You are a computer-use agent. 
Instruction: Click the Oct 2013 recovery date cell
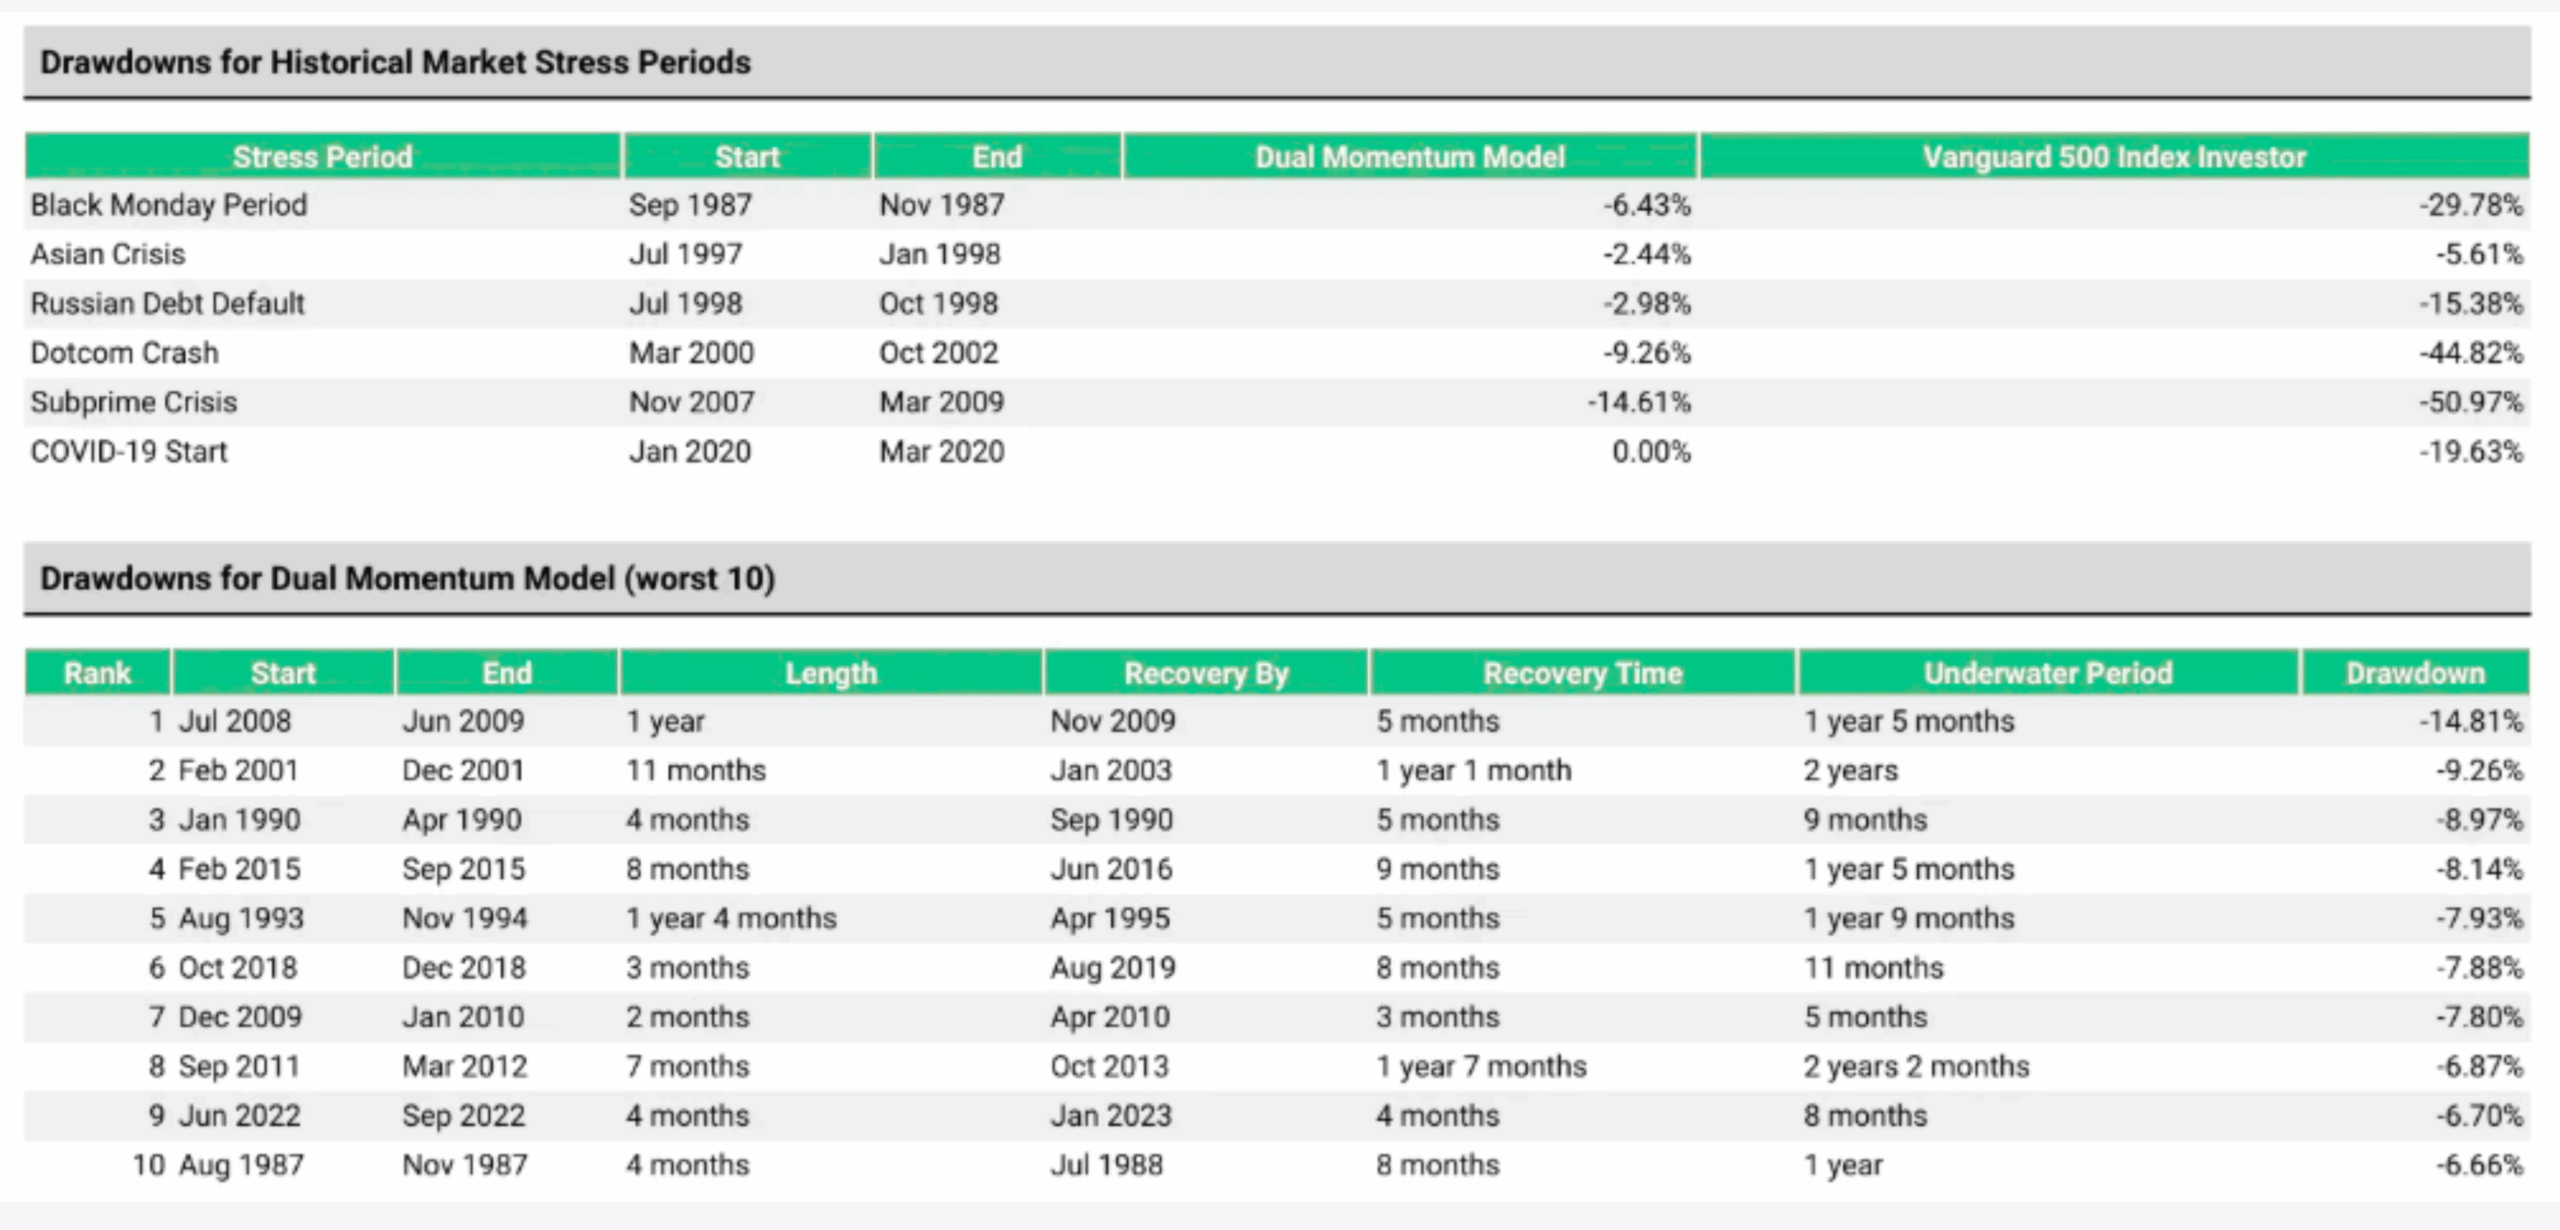click(x=1109, y=1066)
